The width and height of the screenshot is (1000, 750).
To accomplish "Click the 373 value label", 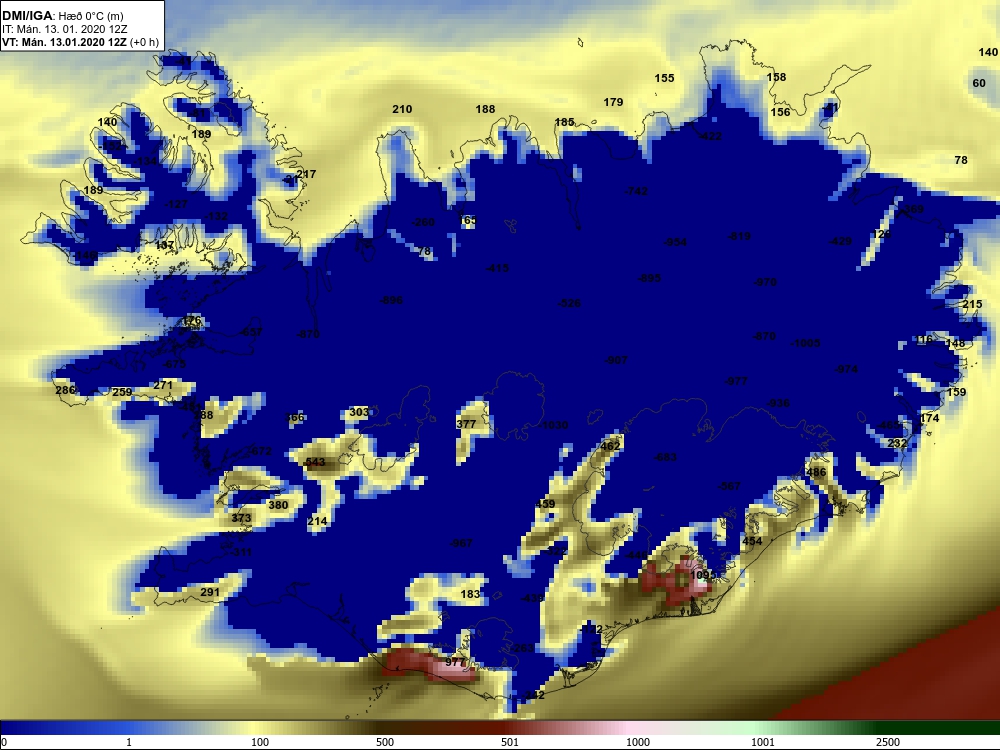I will click(x=241, y=518).
